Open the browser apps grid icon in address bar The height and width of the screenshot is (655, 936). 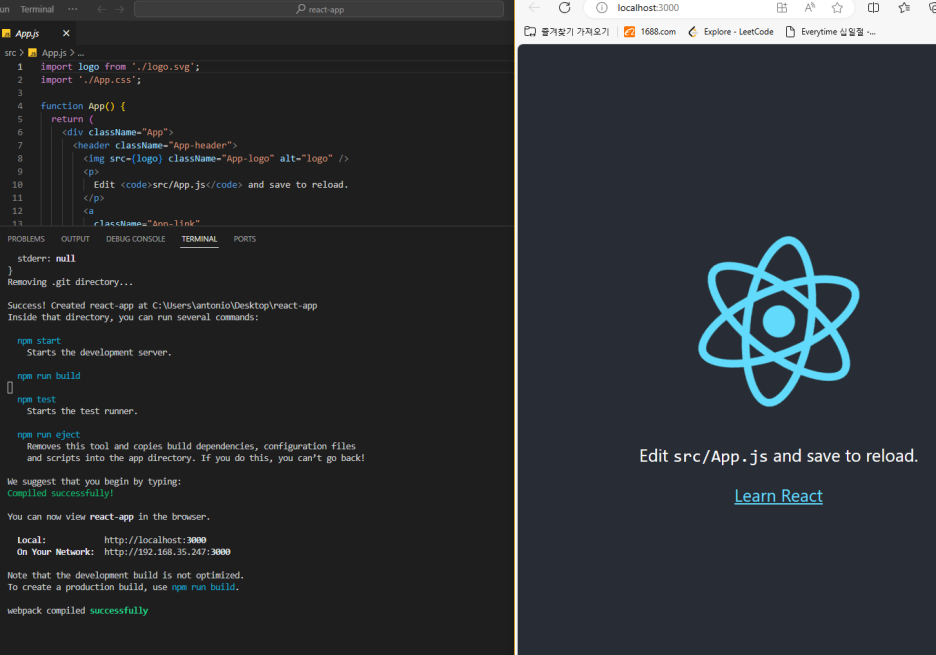[x=781, y=8]
